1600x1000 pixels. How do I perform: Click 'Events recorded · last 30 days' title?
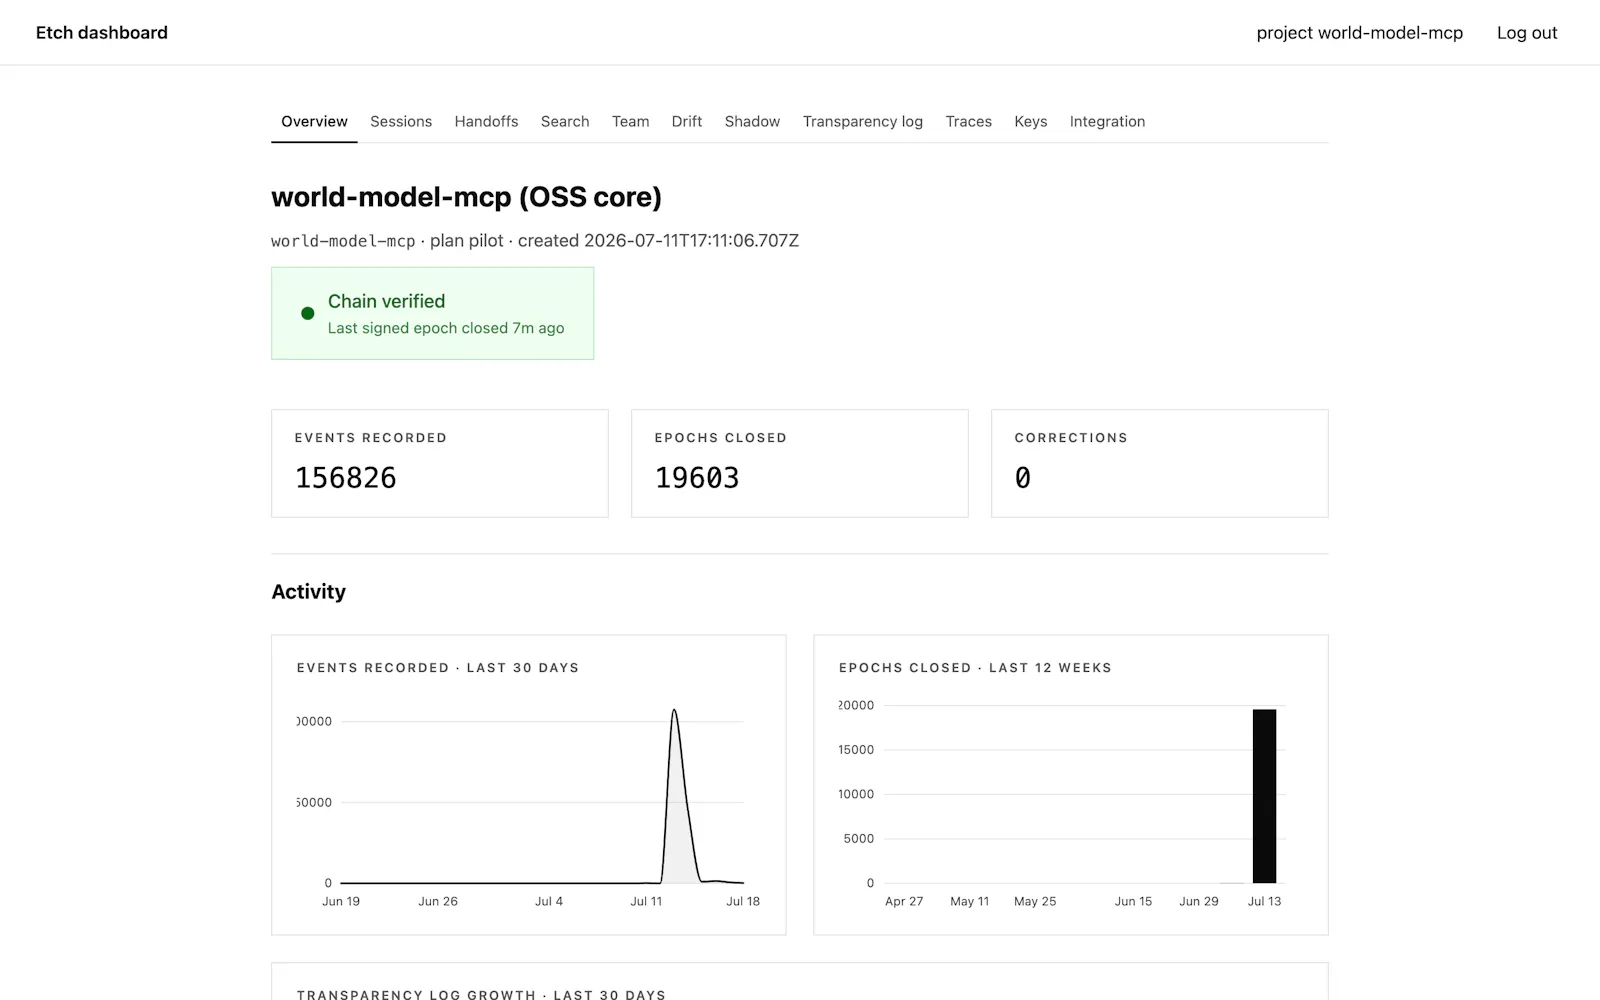click(x=438, y=668)
